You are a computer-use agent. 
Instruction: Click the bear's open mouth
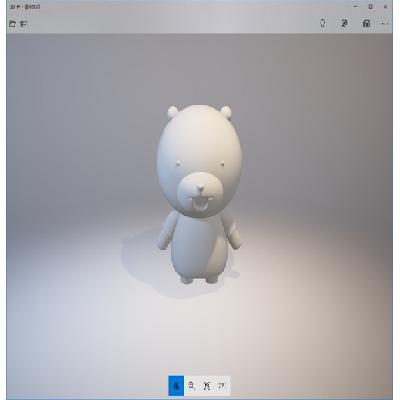coord(199,206)
